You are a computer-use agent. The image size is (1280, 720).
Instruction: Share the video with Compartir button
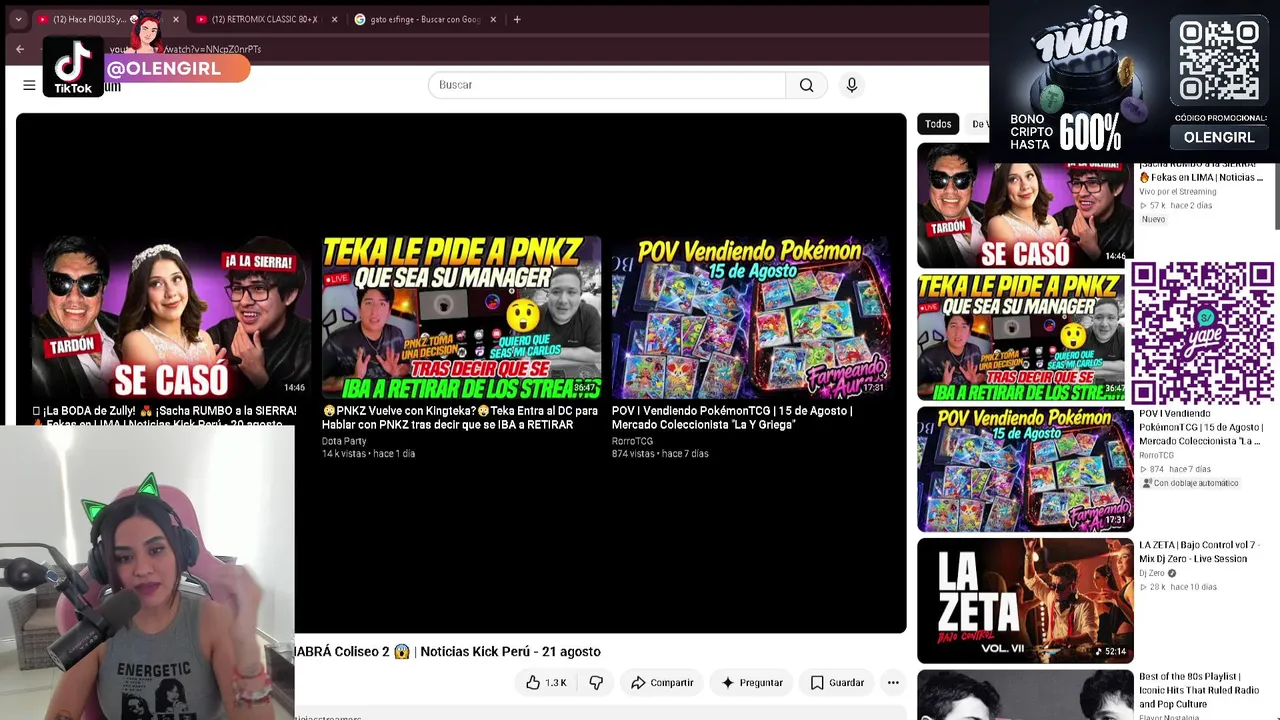point(662,682)
